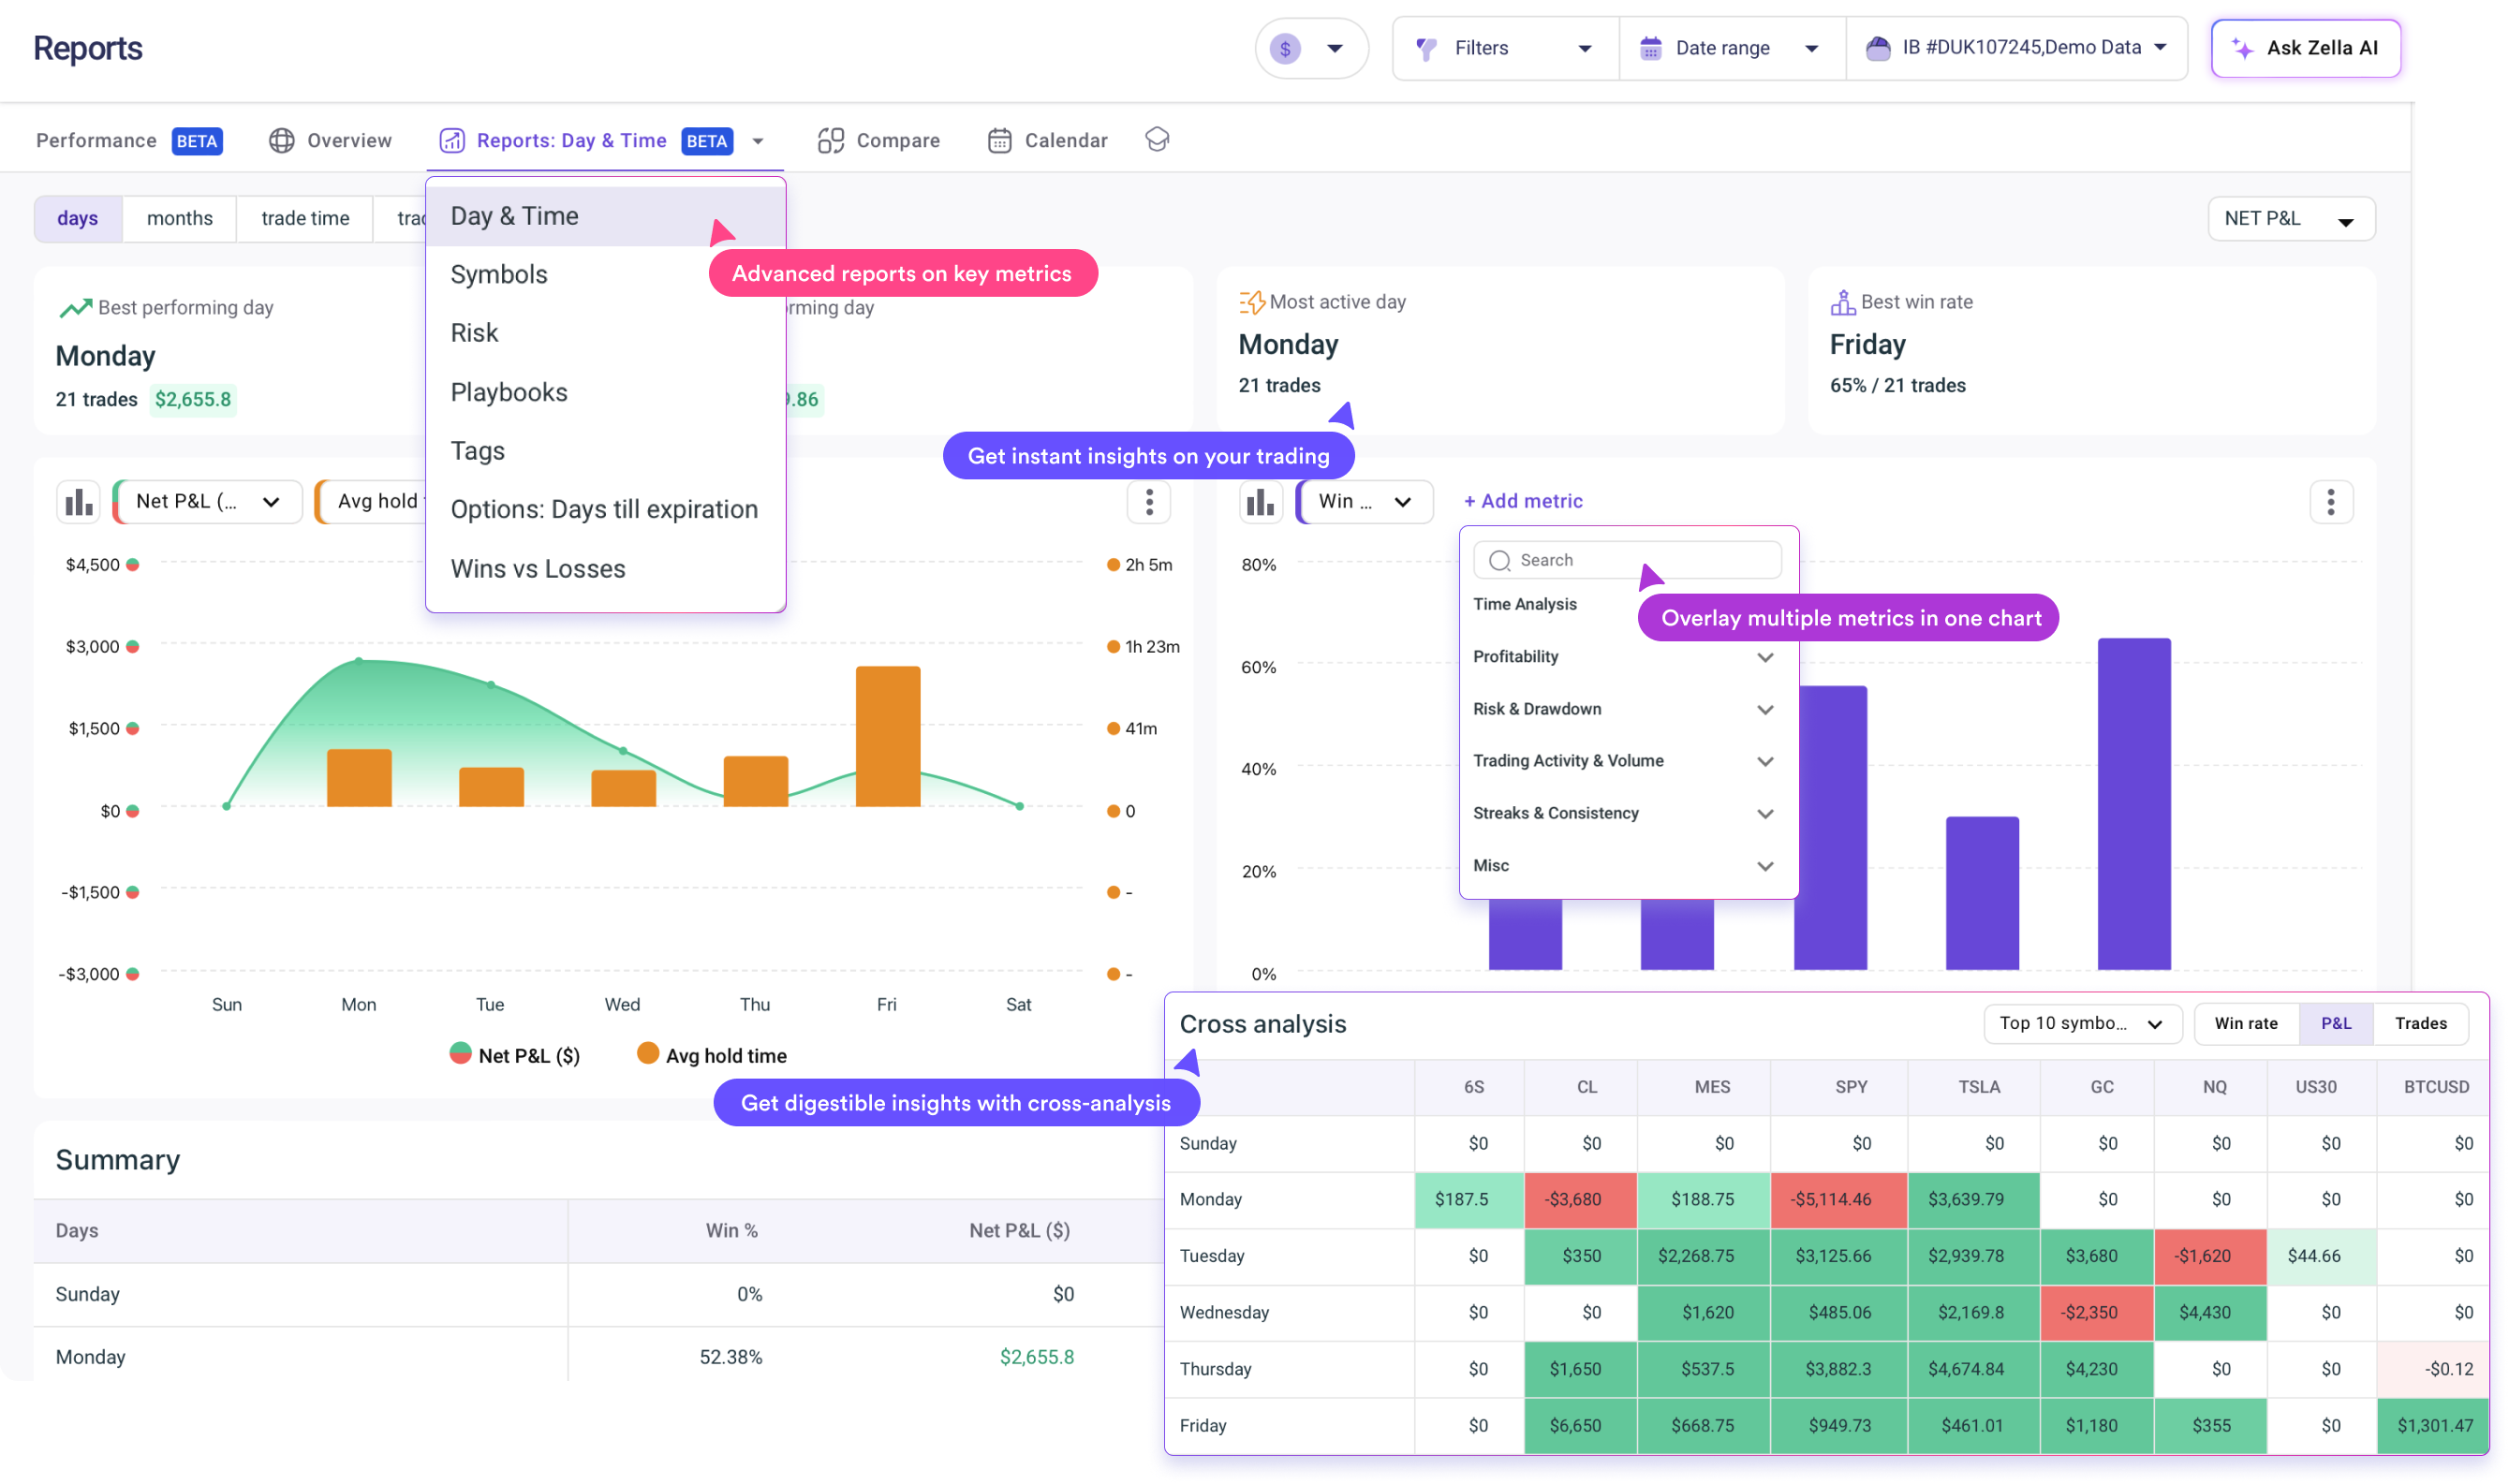
Task: Switch the view toggle to months
Action: click(x=179, y=218)
